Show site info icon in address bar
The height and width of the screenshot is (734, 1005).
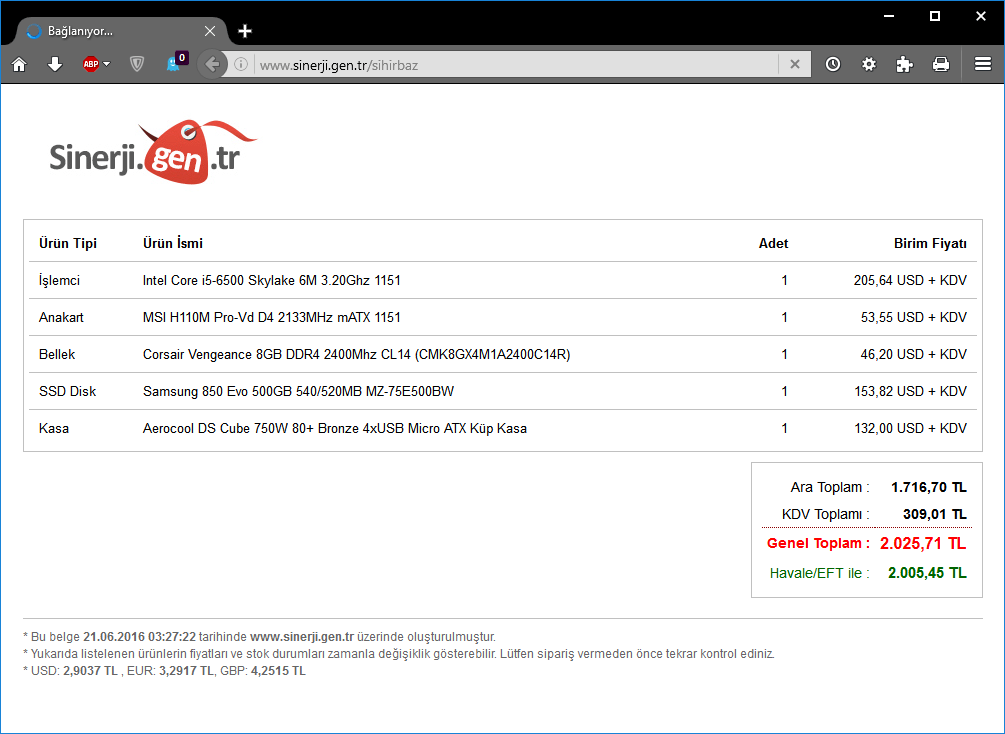[241, 64]
